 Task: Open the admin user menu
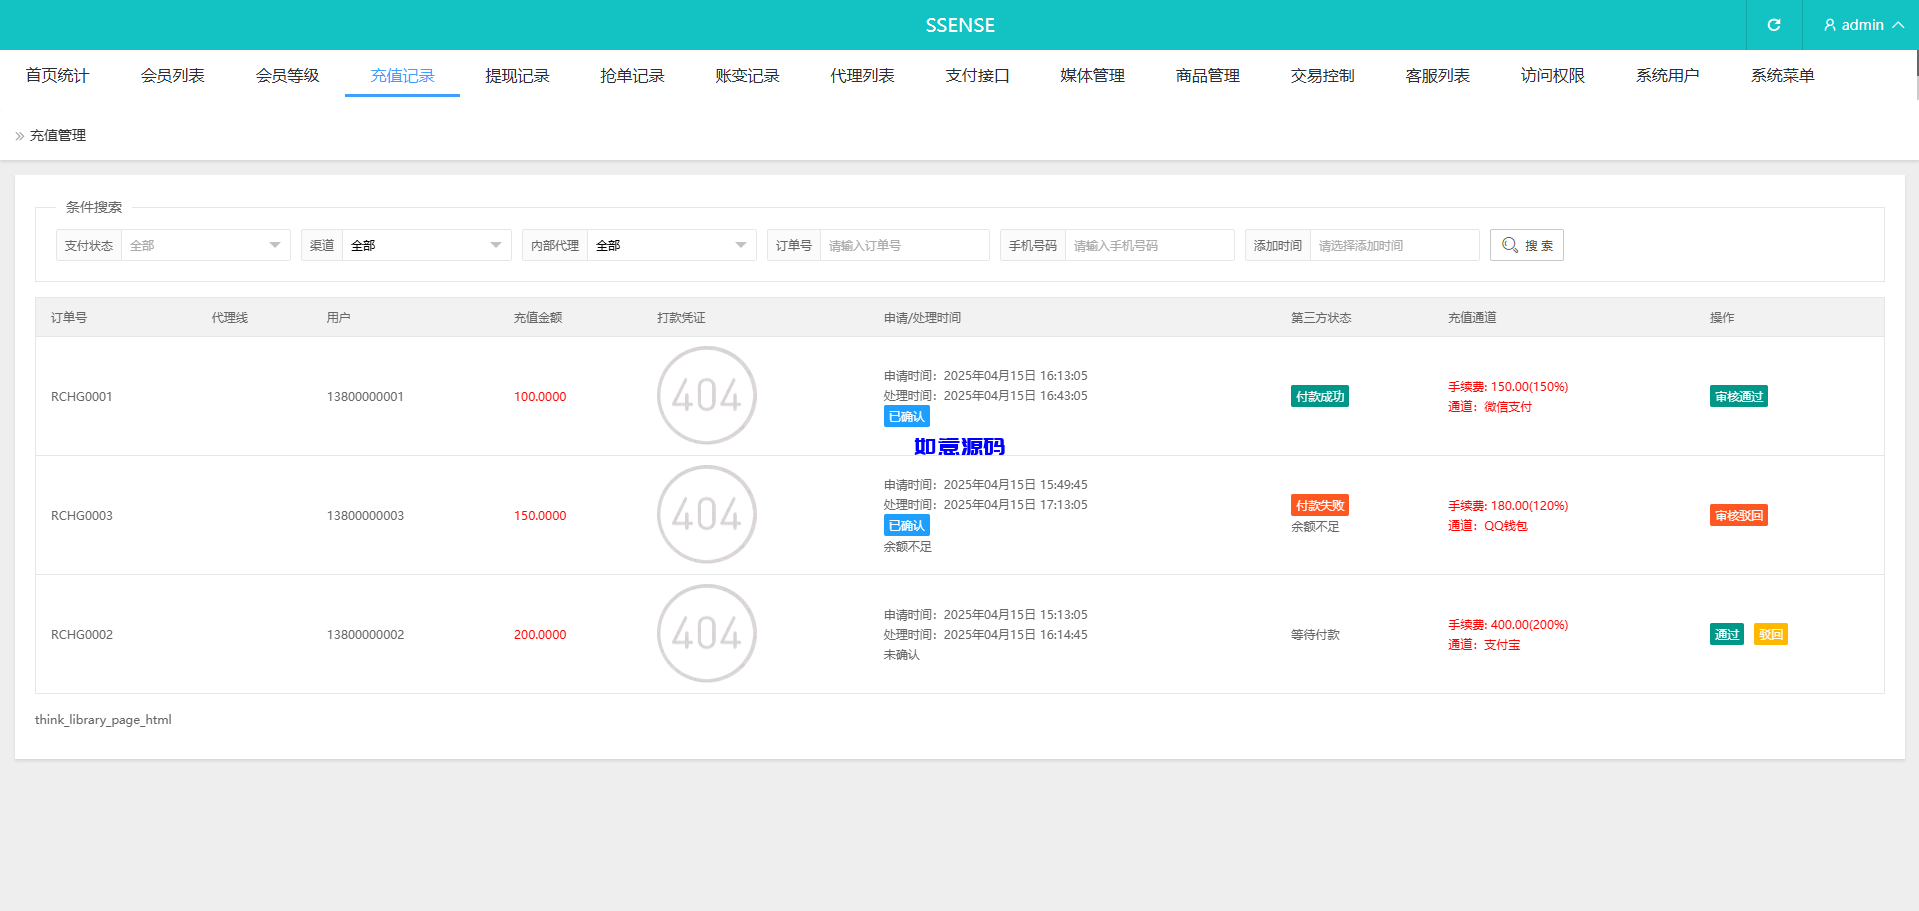(1862, 25)
